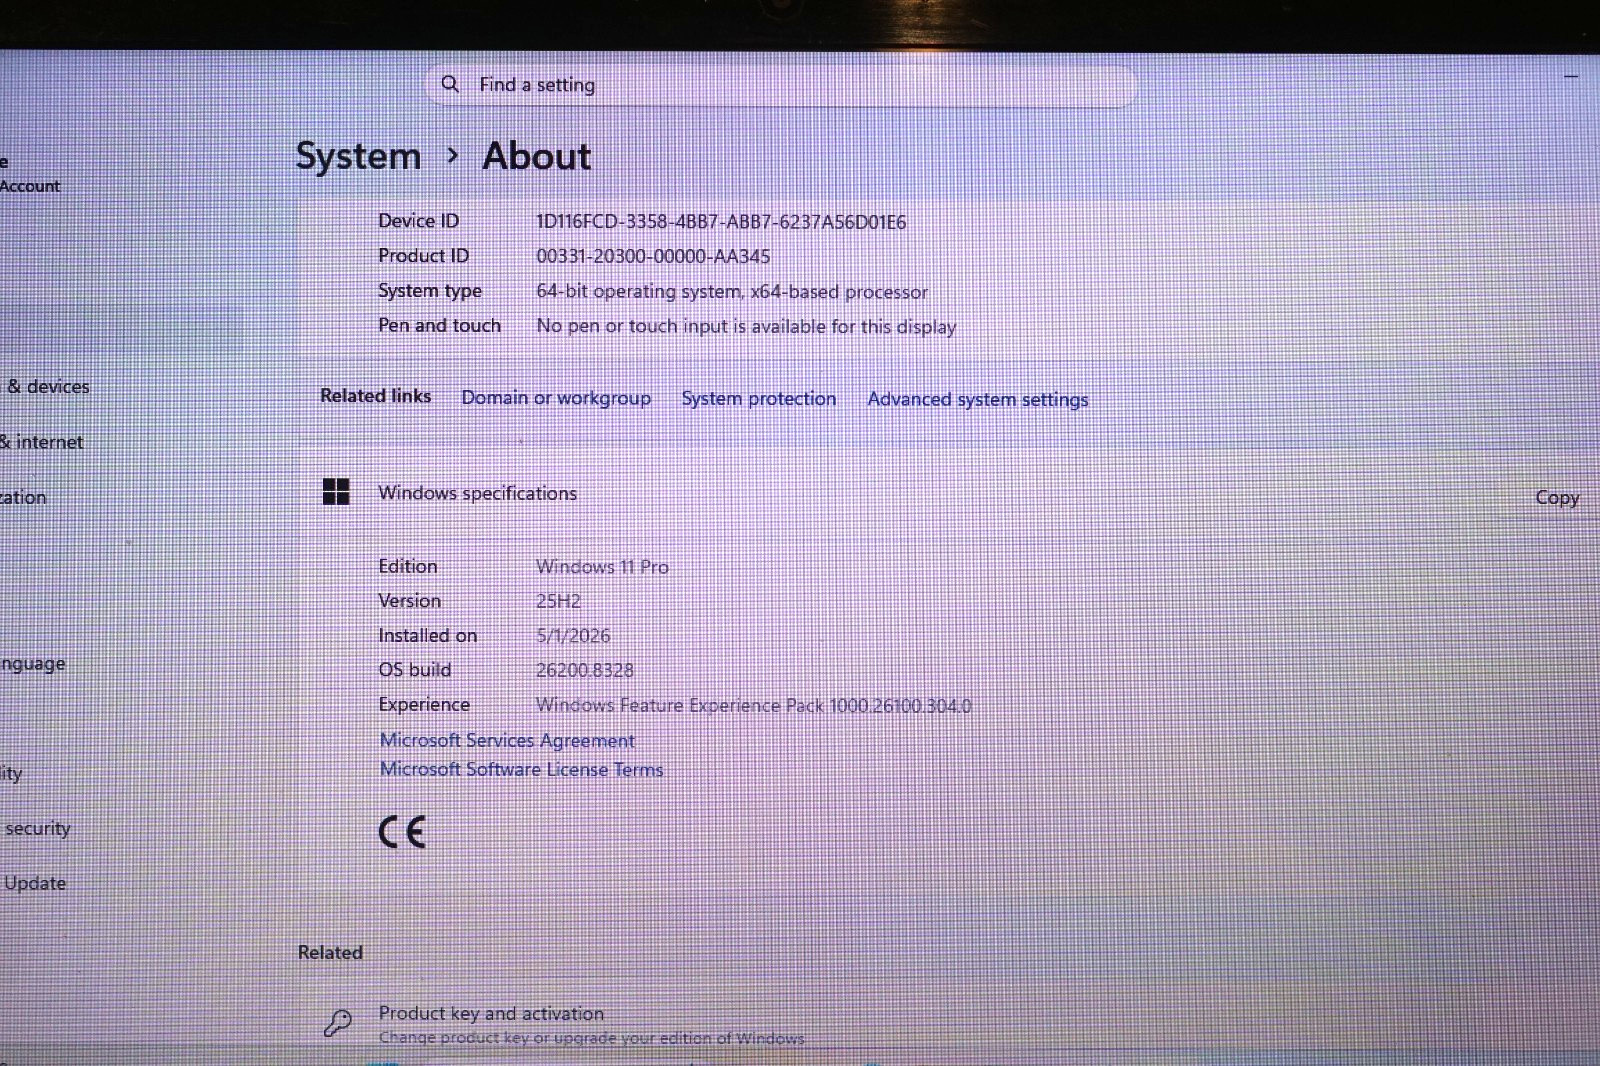
Task: Open Microsoft Software License Terms link
Action: coord(521,769)
